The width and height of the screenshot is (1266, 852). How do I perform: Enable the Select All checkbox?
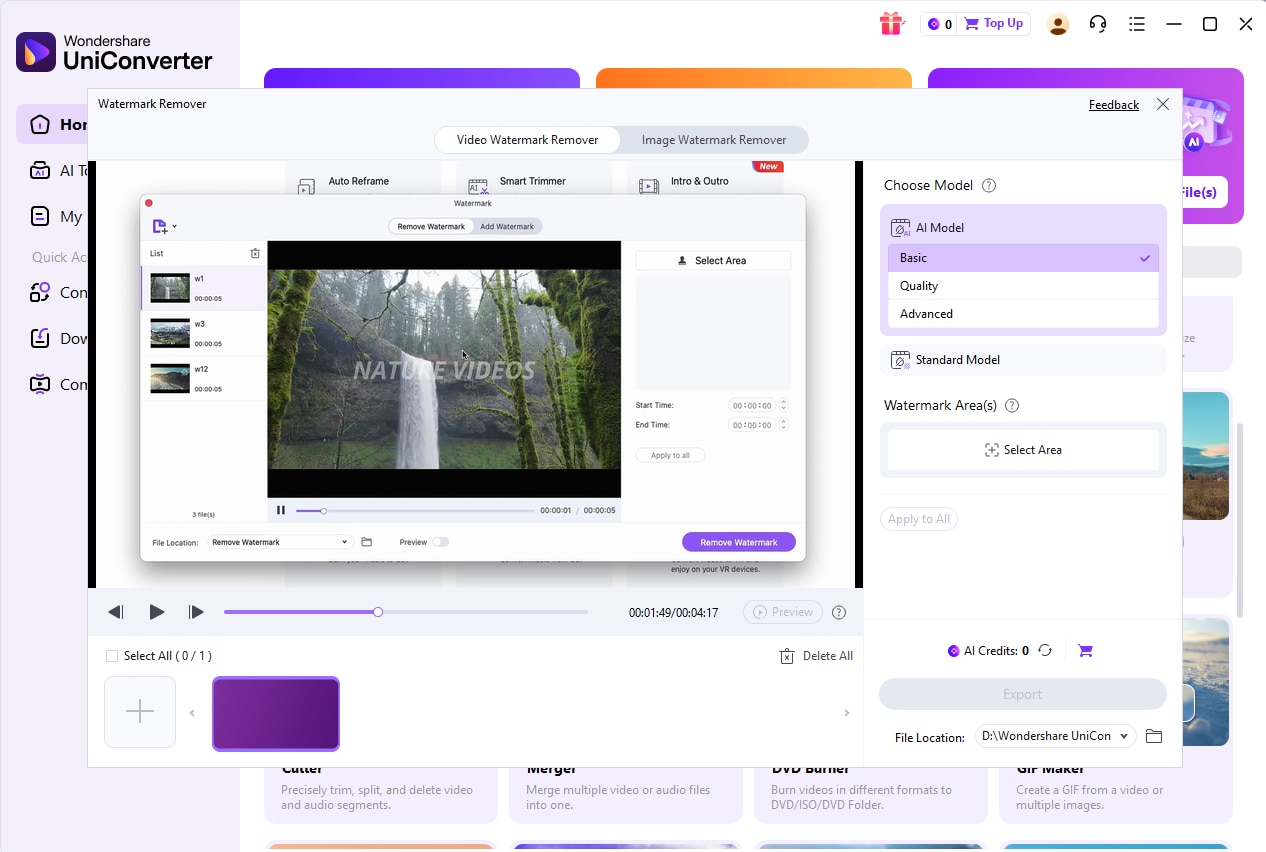[113, 655]
